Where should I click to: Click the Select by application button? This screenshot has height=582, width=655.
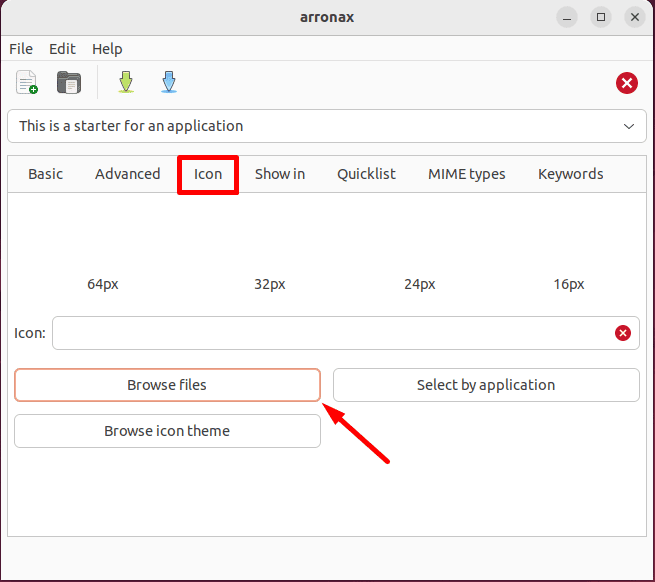(486, 385)
